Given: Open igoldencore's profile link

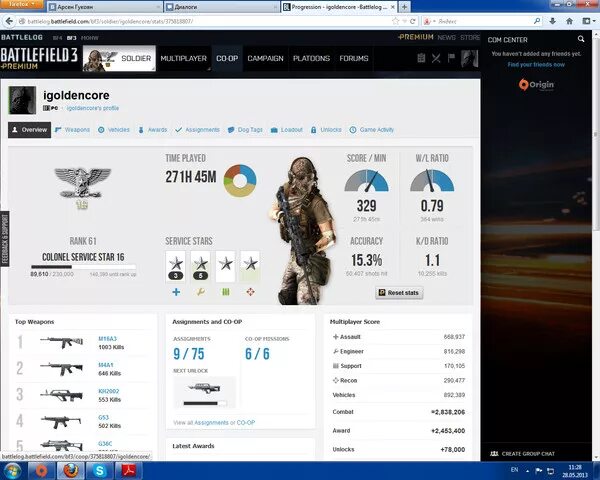Looking at the screenshot, I should [x=93, y=108].
